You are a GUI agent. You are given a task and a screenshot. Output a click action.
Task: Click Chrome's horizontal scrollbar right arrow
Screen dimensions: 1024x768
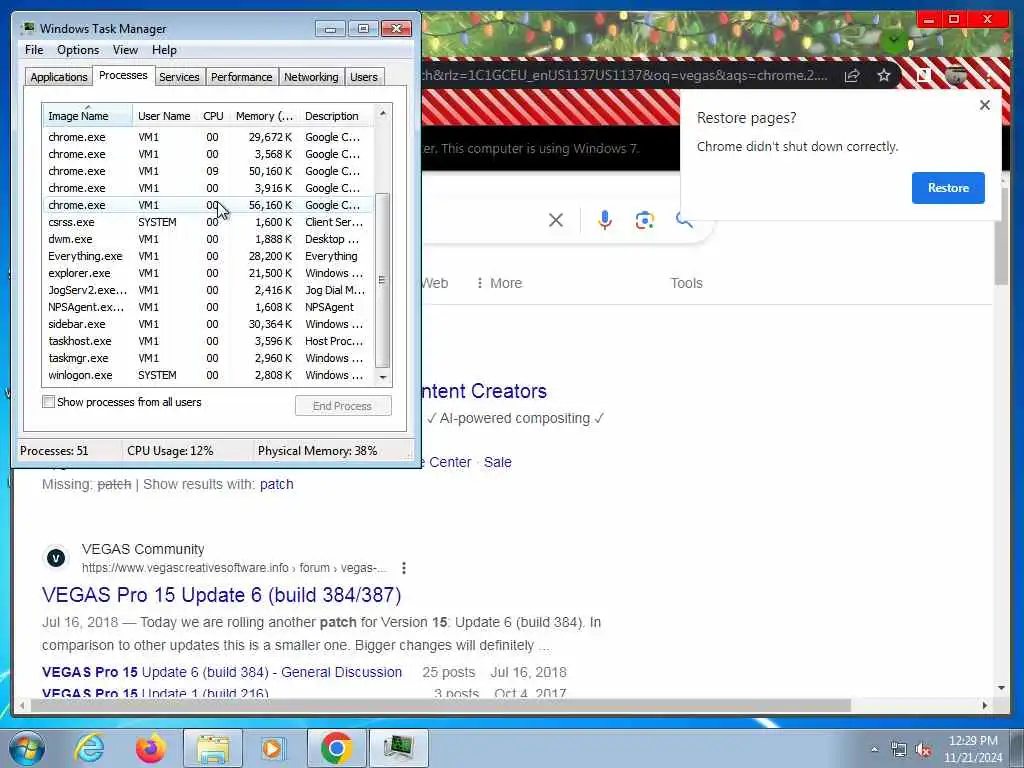[985, 706]
